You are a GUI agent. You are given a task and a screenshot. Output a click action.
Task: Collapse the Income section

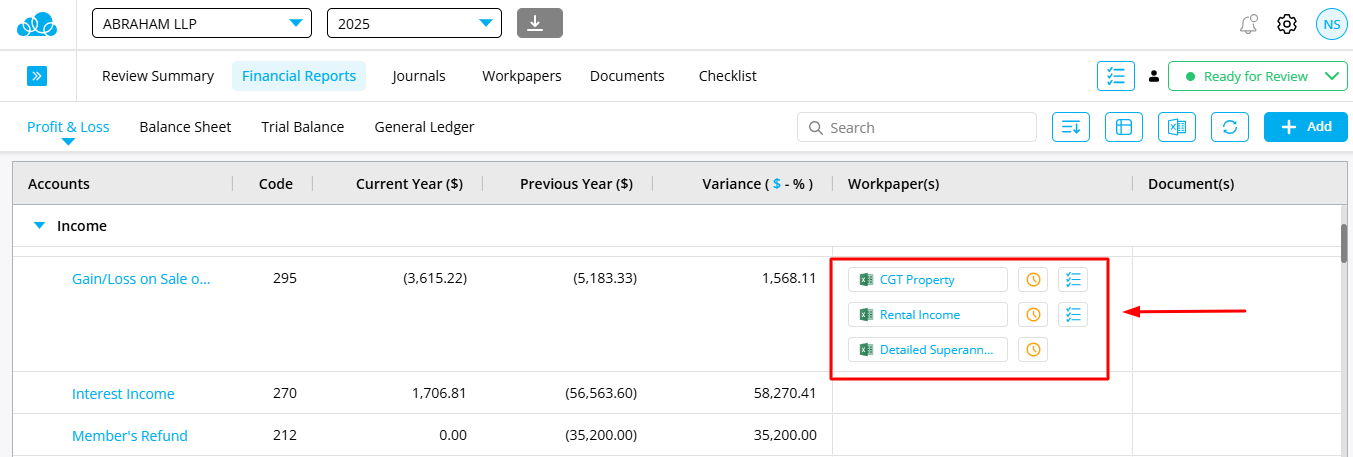[x=40, y=226]
